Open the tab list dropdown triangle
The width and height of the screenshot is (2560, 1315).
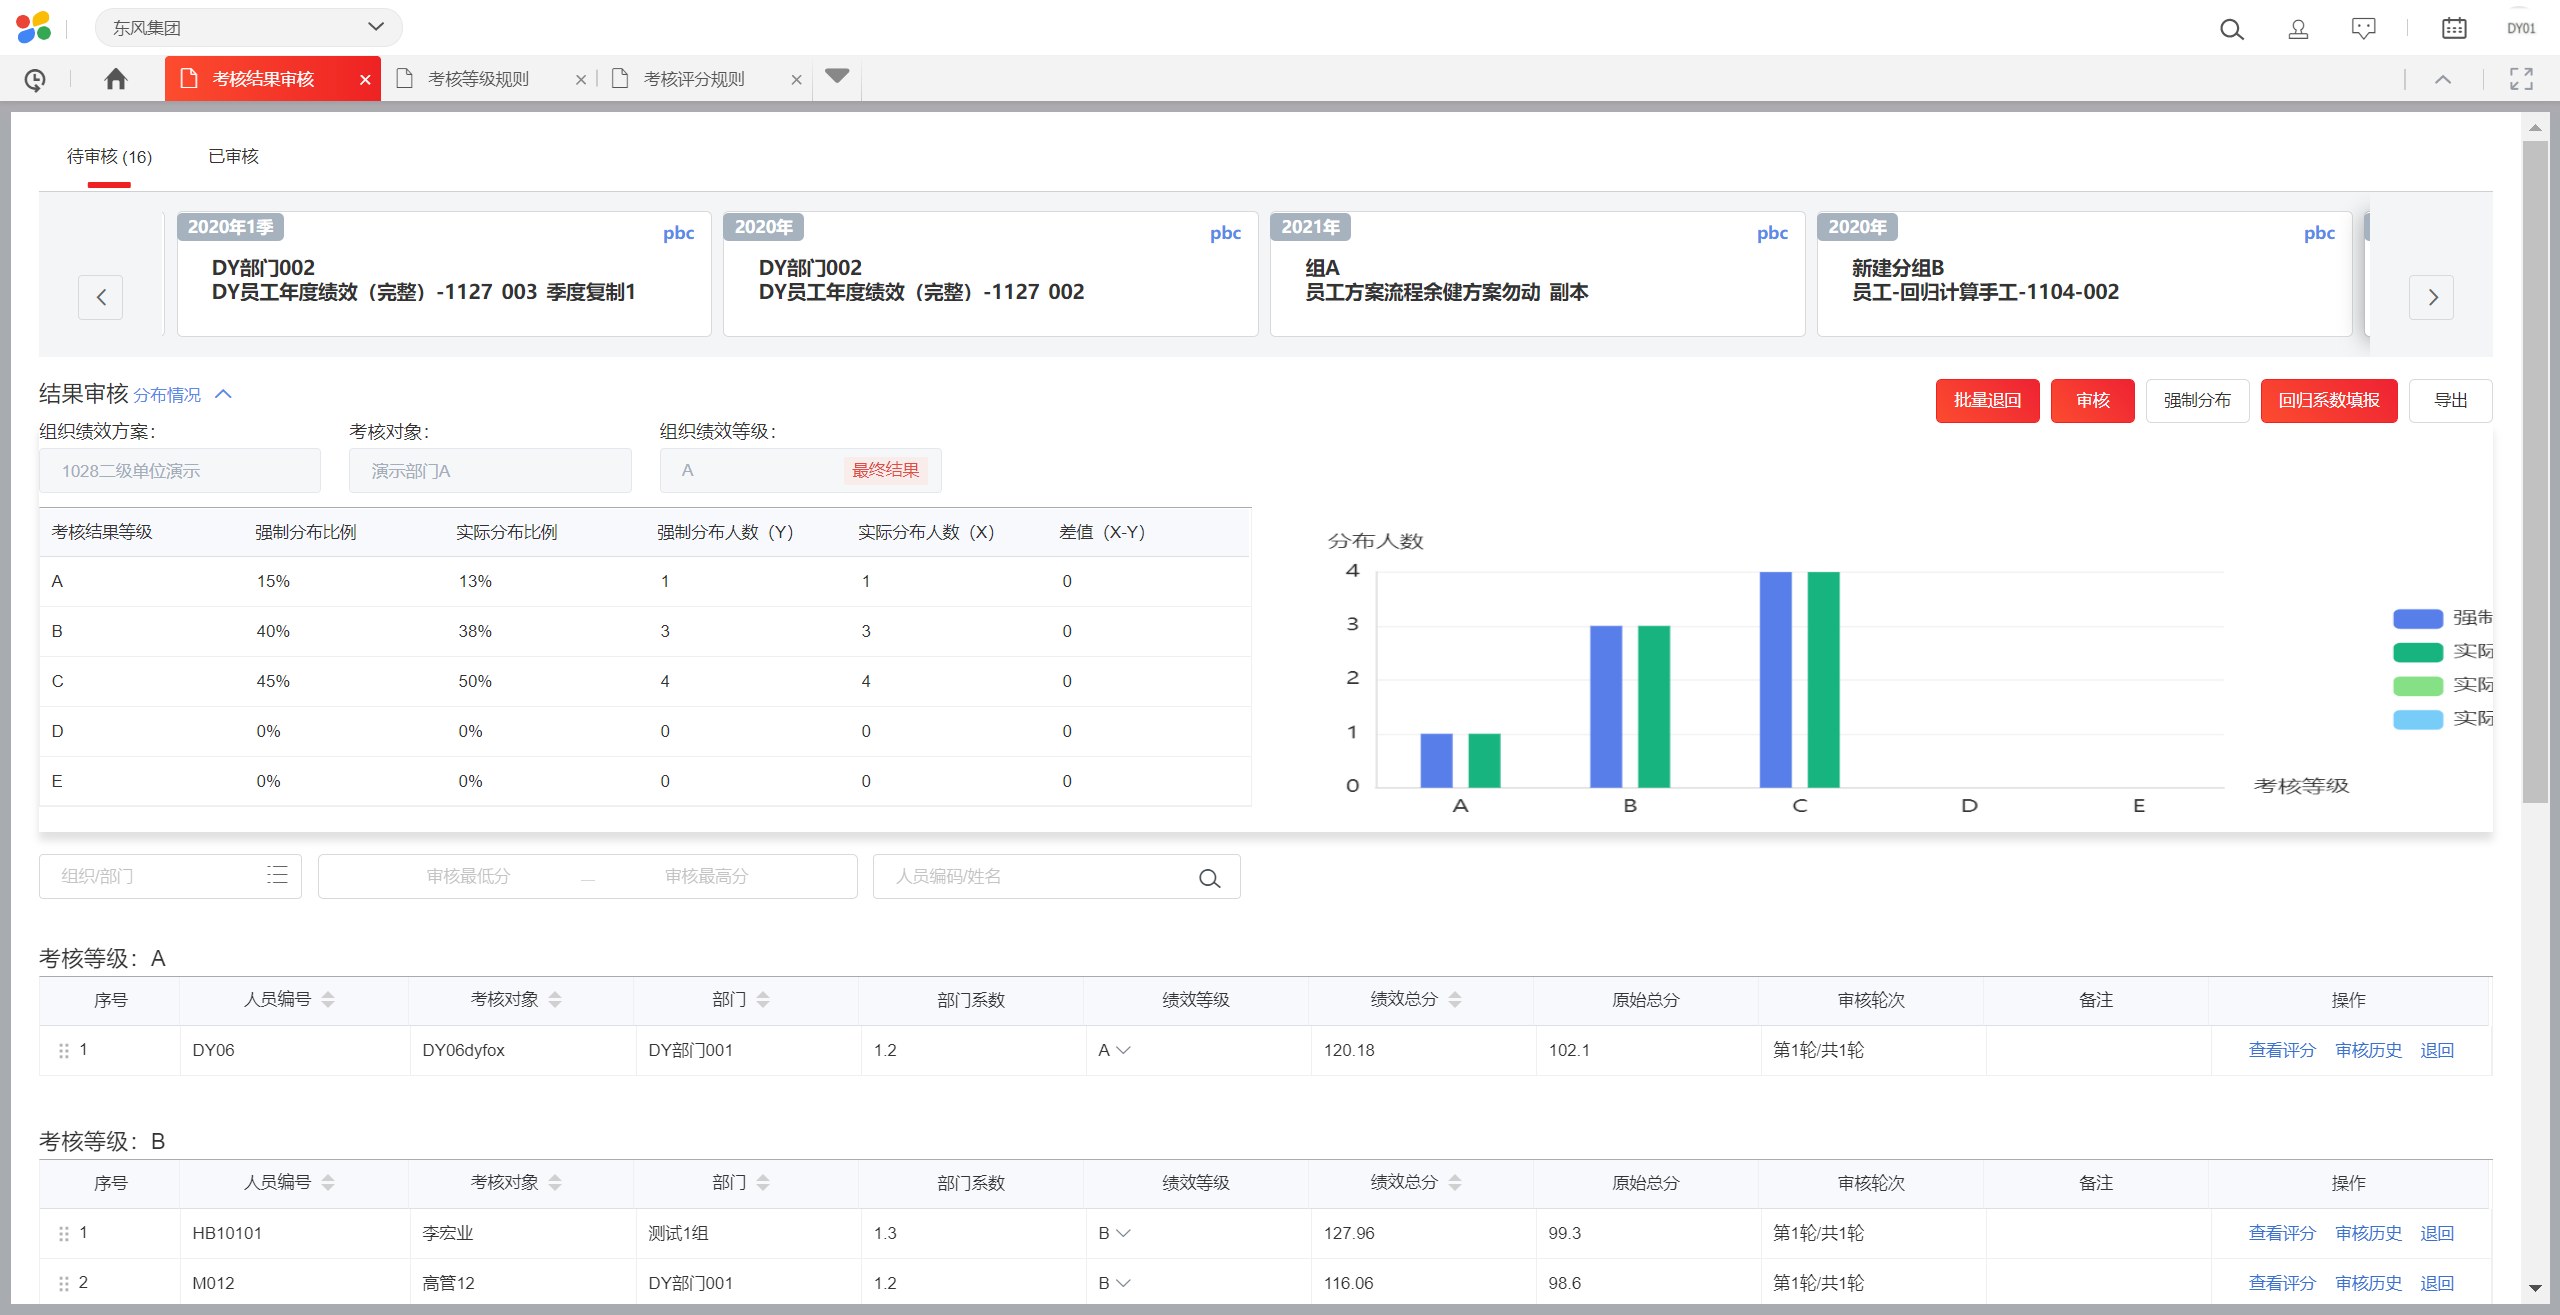click(837, 76)
